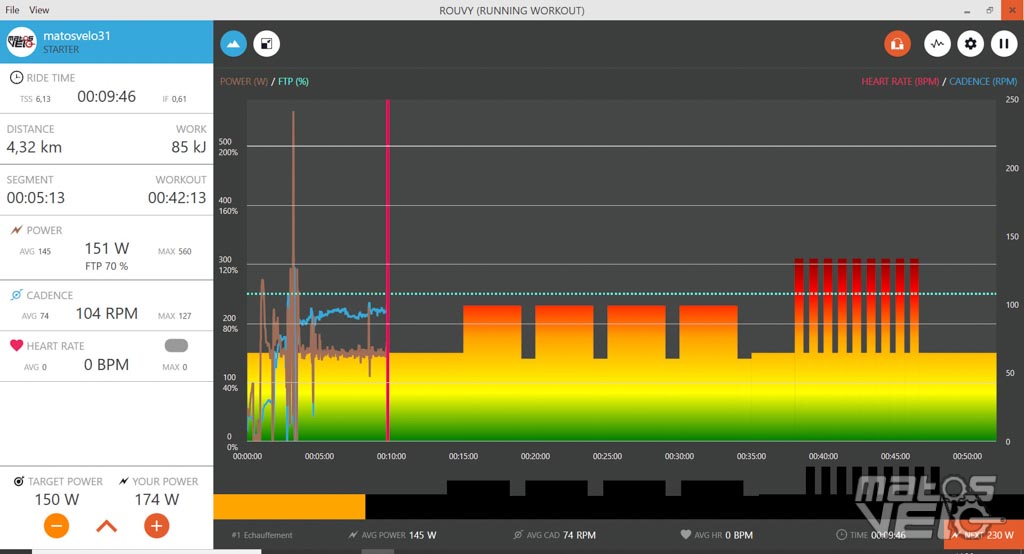Screen dimensions: 1024x554
Task: Click the POWER (W) chart legend
Action: pyautogui.click(x=244, y=82)
